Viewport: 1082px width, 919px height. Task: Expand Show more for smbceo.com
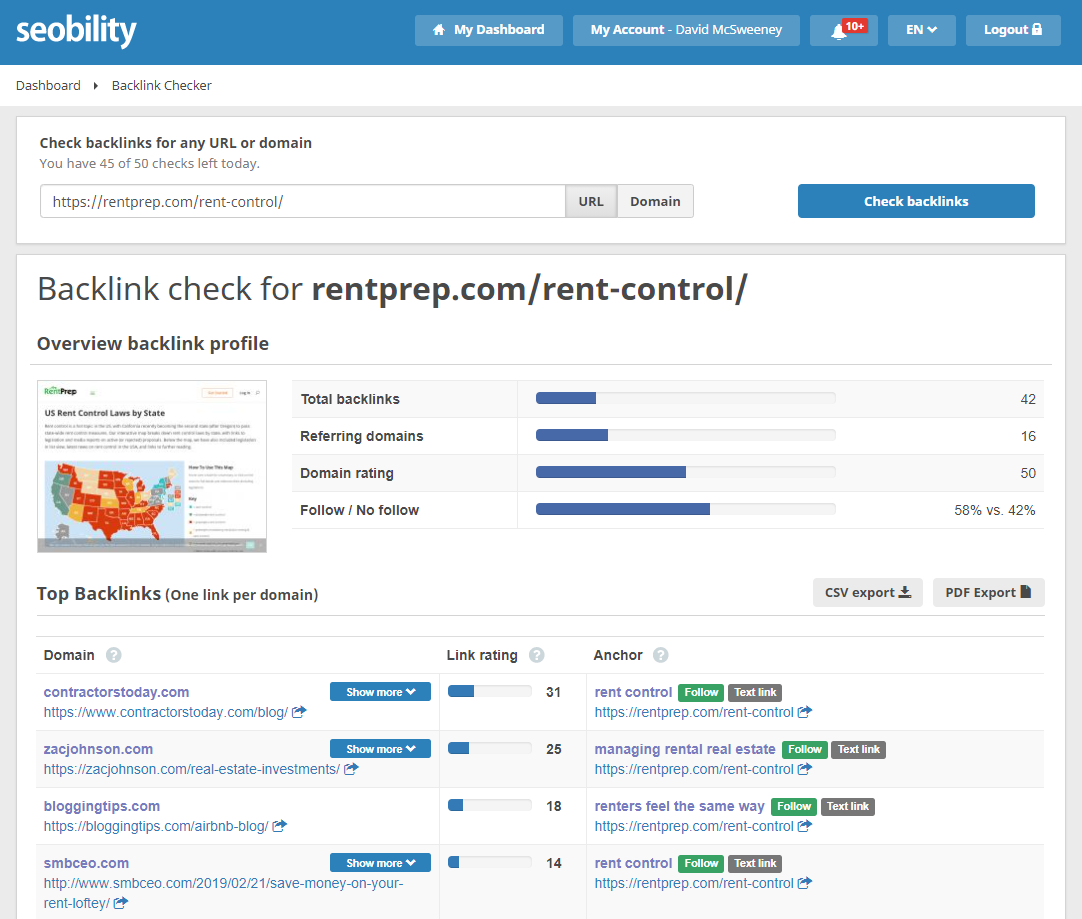coord(380,862)
